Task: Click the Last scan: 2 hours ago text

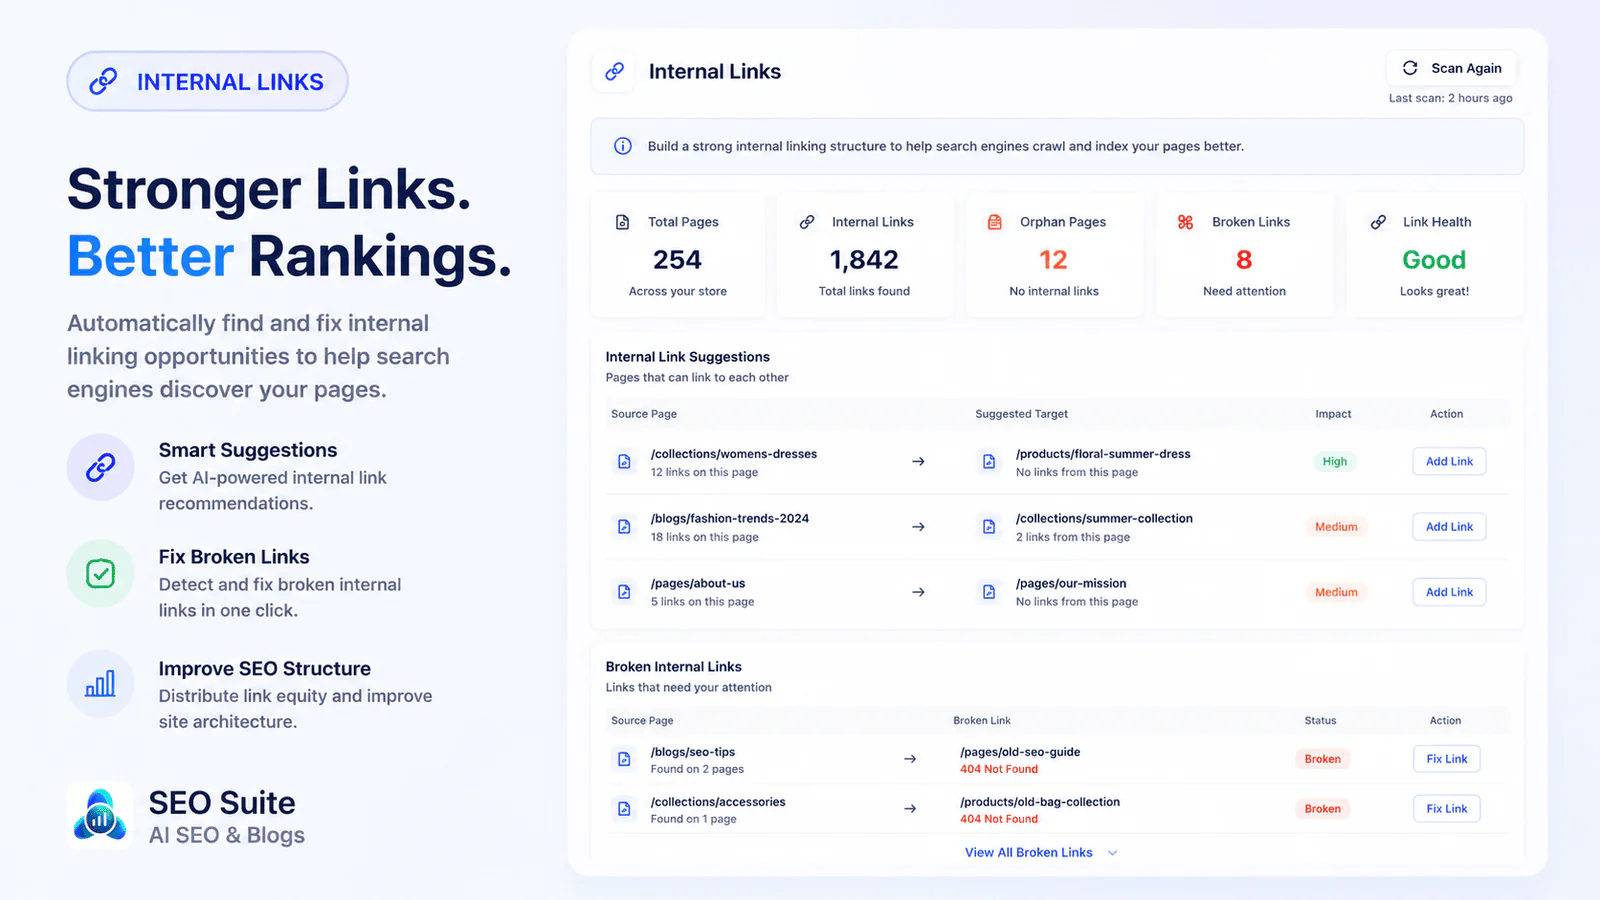Action: (1450, 98)
